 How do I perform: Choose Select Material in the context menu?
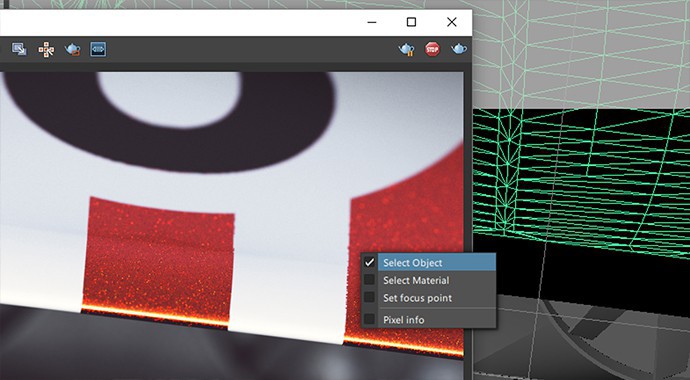pos(429,280)
